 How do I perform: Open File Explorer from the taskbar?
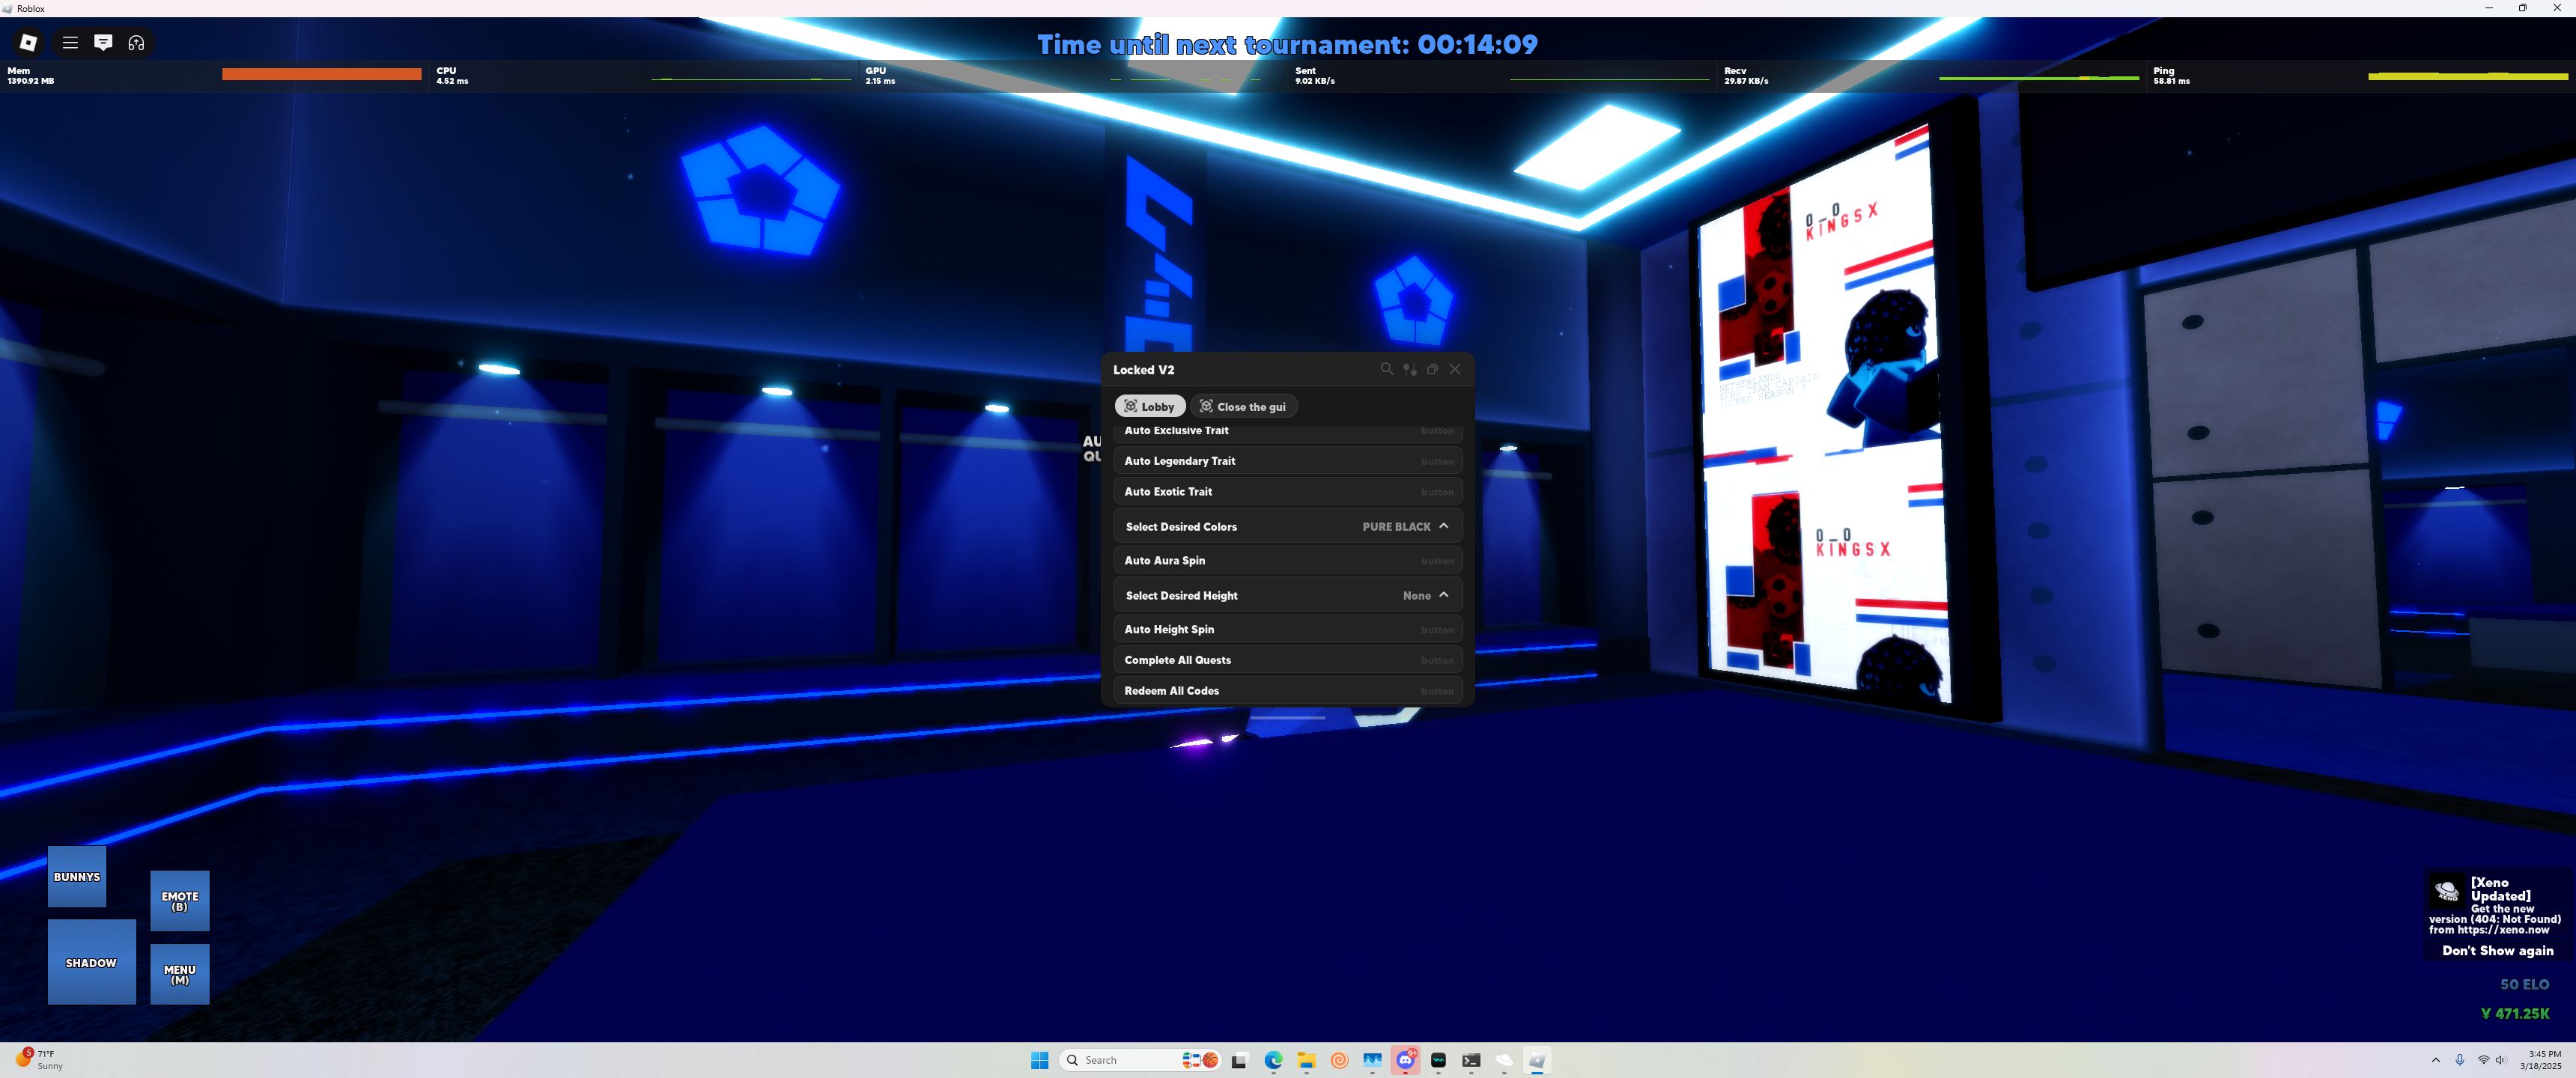tap(1306, 1060)
